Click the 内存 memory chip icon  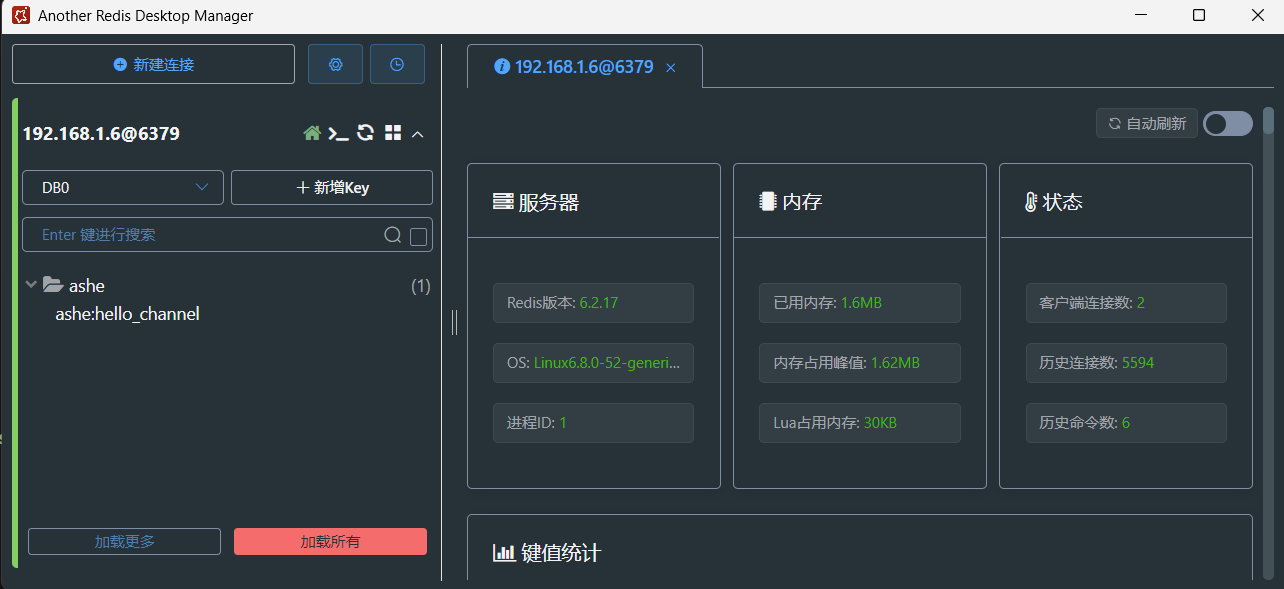coord(768,202)
